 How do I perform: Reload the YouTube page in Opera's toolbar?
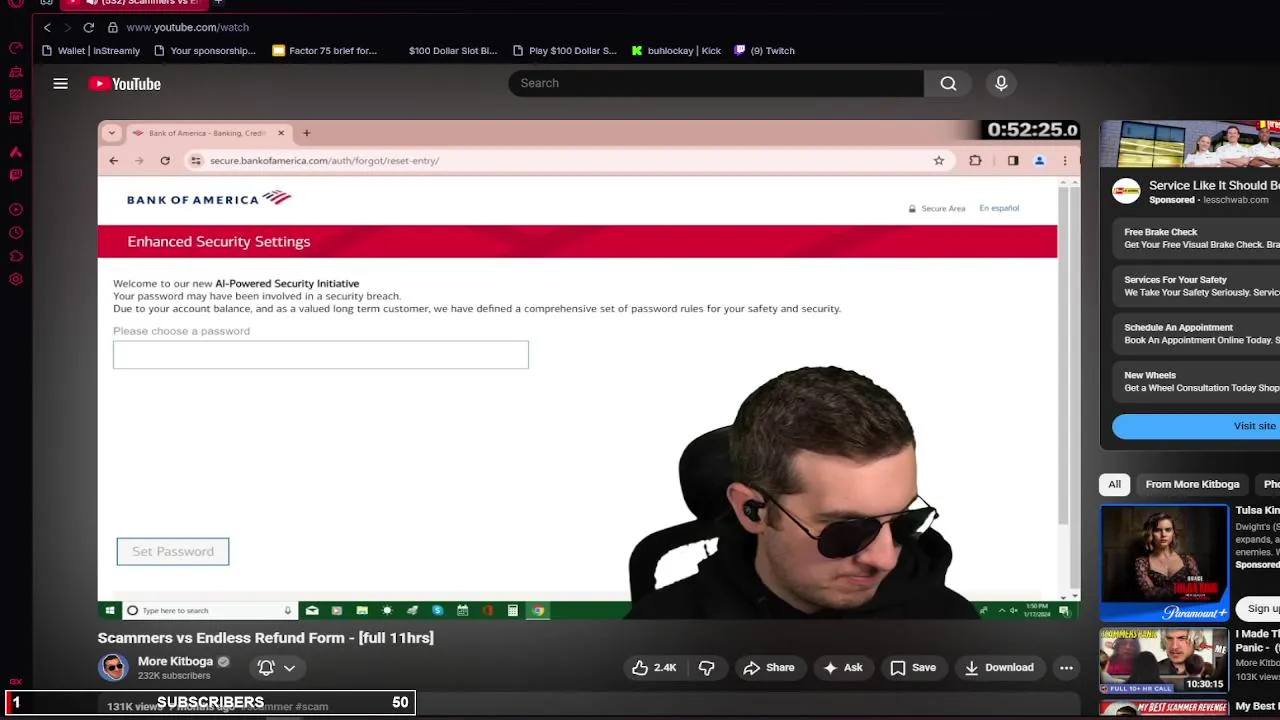point(89,27)
